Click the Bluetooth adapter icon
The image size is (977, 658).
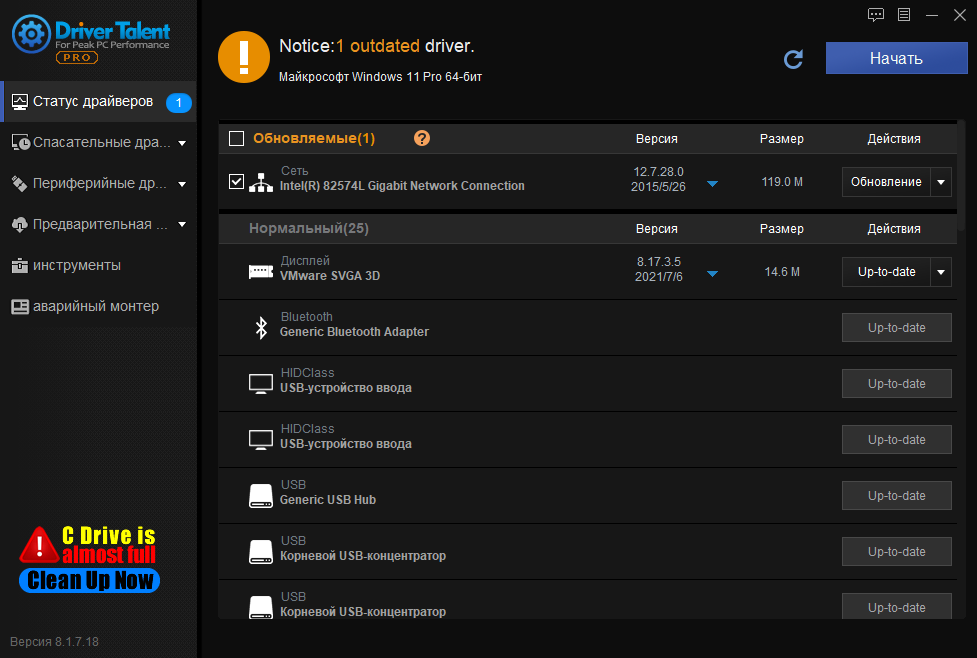pos(261,327)
